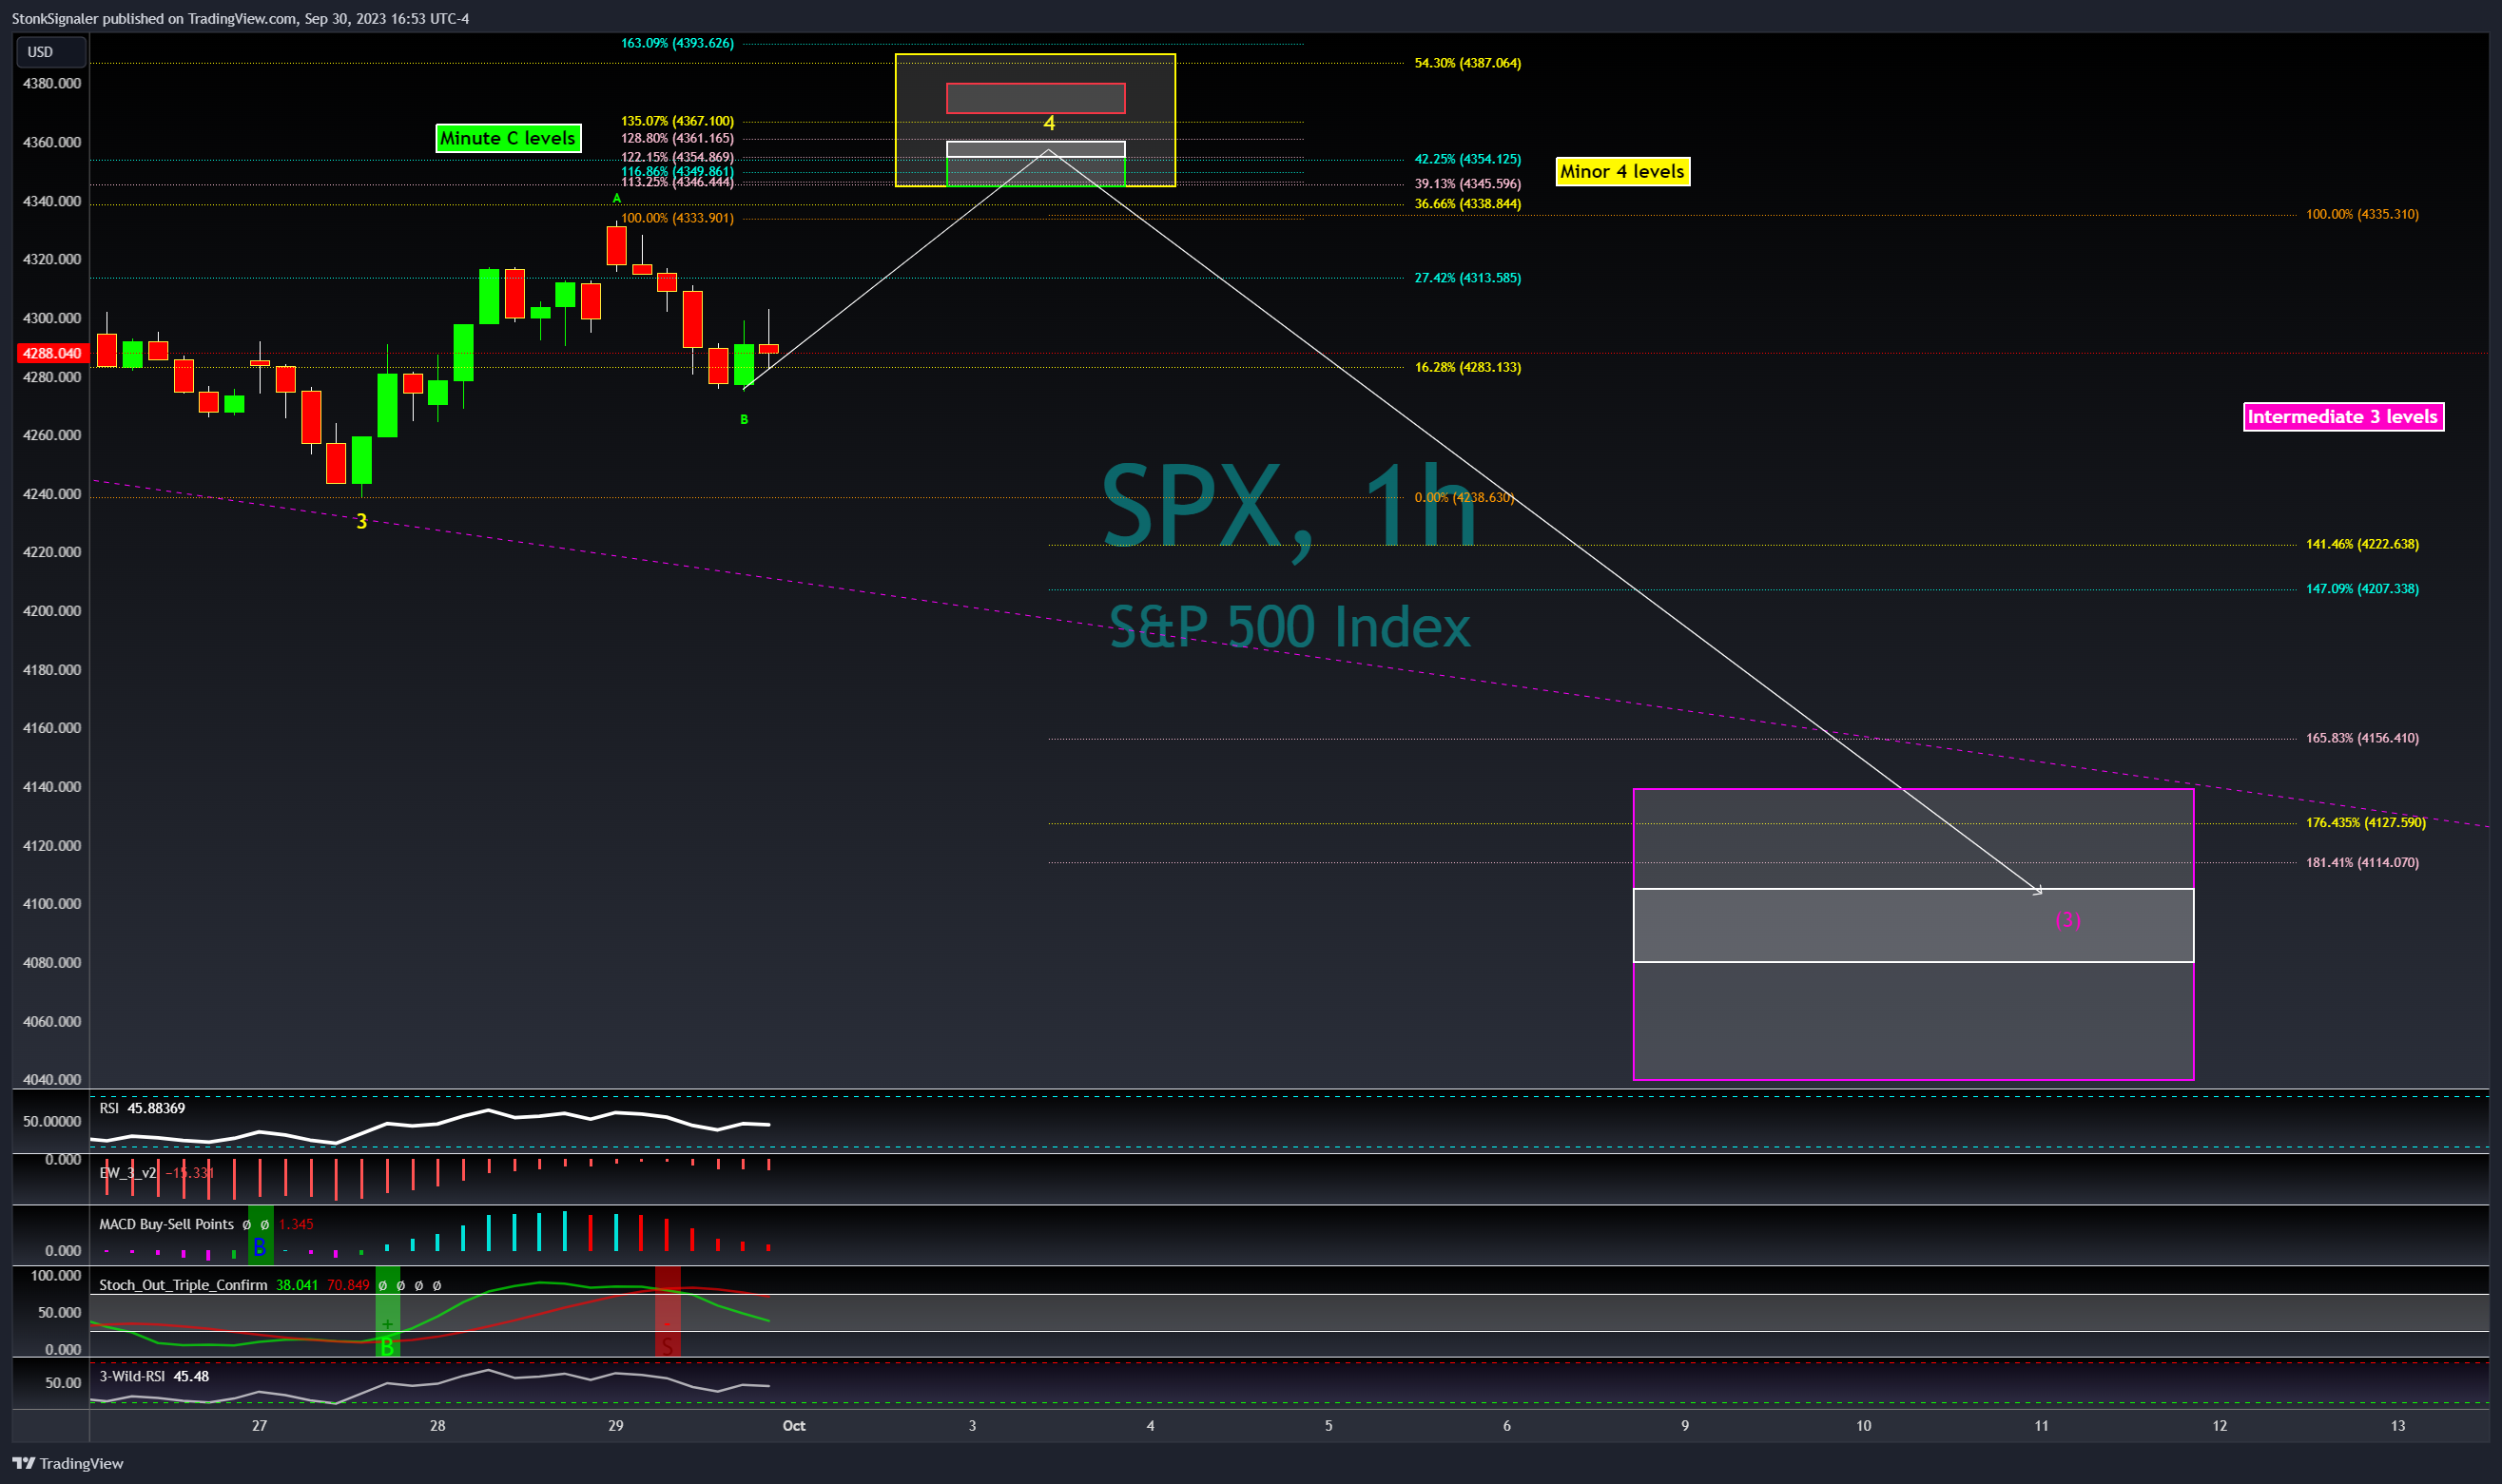Image resolution: width=2502 pixels, height=1484 pixels.
Task: Select fib label '147.09% (4207.338)'
Action: pyautogui.click(x=2362, y=589)
